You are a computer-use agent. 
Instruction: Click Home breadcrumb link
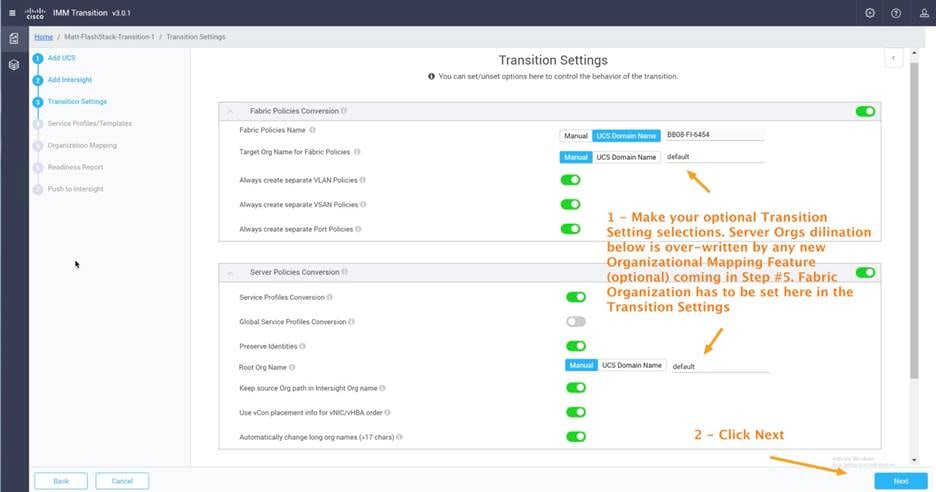coord(43,37)
